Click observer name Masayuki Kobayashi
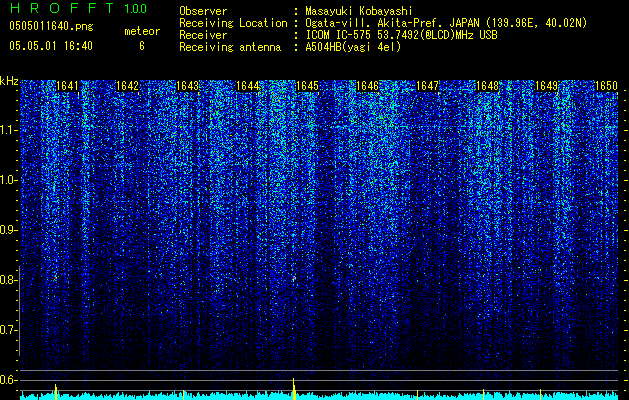This screenshot has height=400, width=629. click(359, 11)
